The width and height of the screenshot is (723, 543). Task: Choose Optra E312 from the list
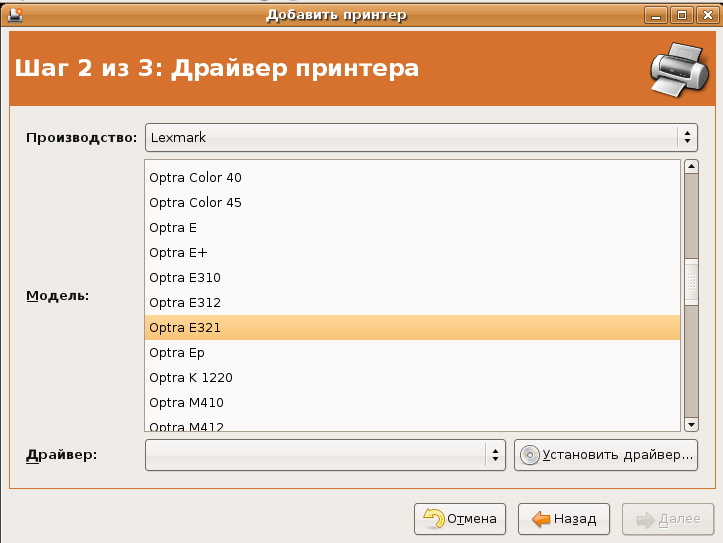tap(412, 302)
